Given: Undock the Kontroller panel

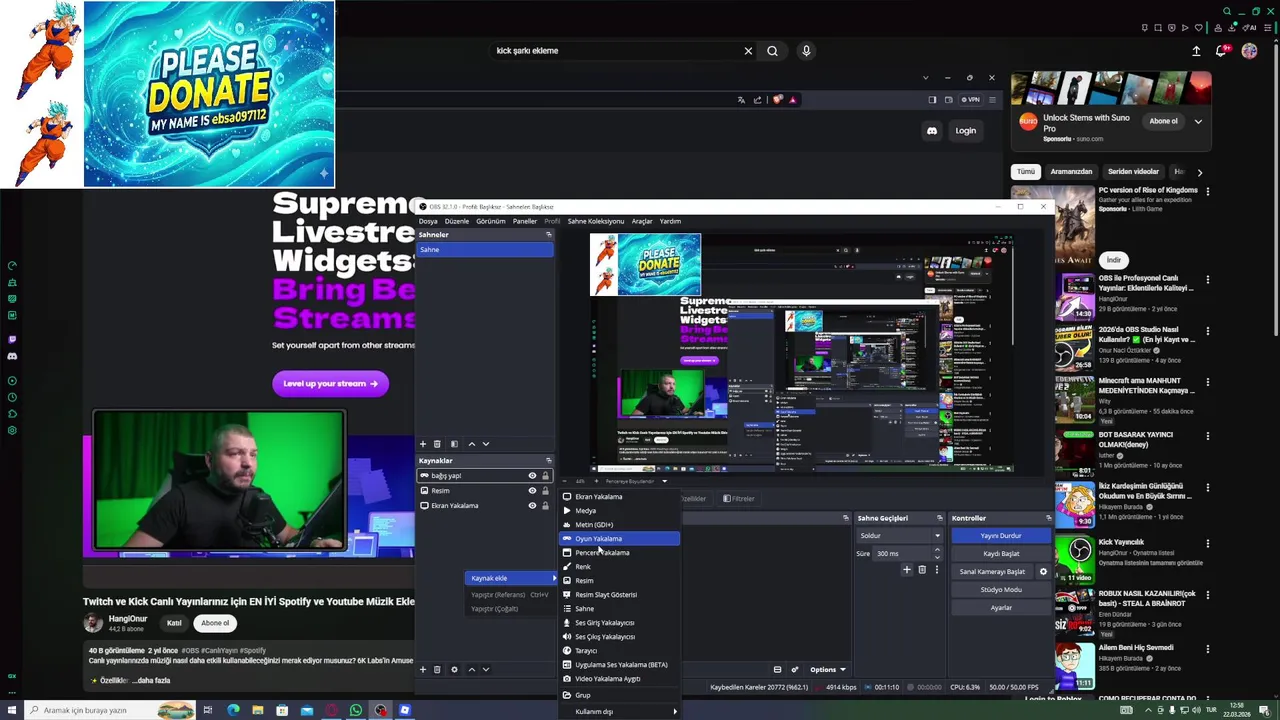Looking at the screenshot, I should coord(1048,518).
